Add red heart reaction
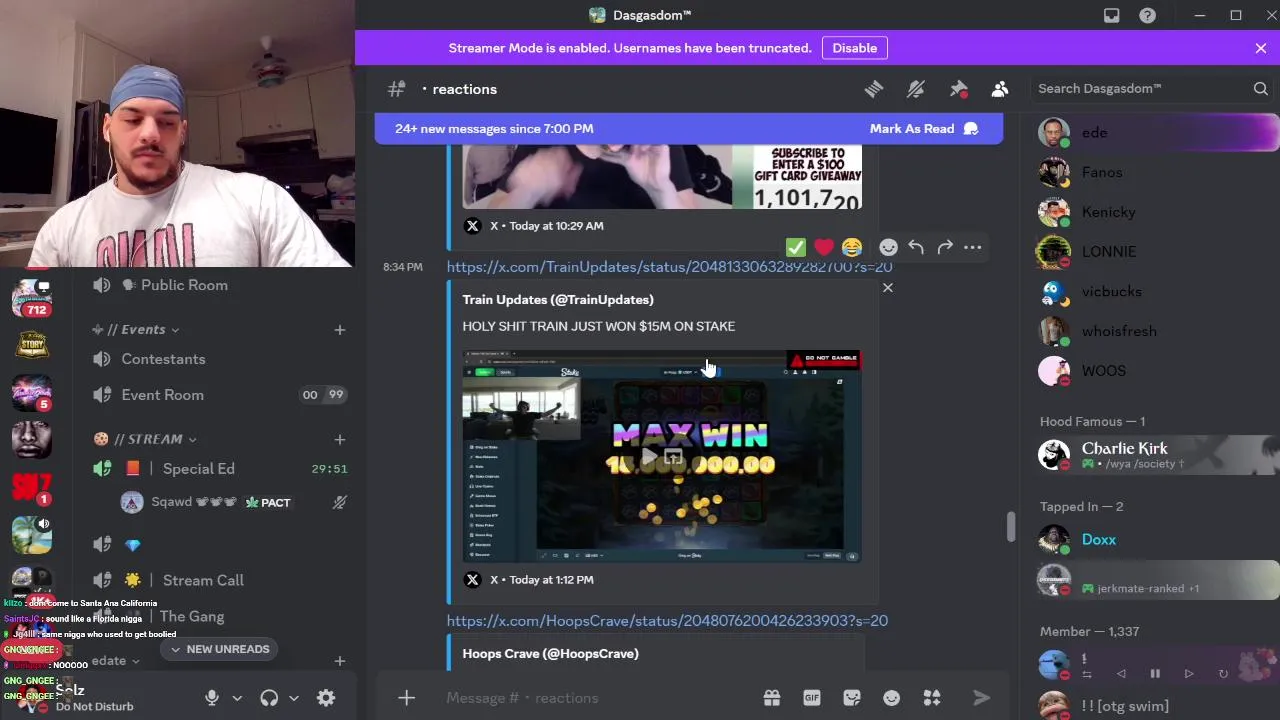This screenshot has width=1280, height=720. (x=824, y=247)
